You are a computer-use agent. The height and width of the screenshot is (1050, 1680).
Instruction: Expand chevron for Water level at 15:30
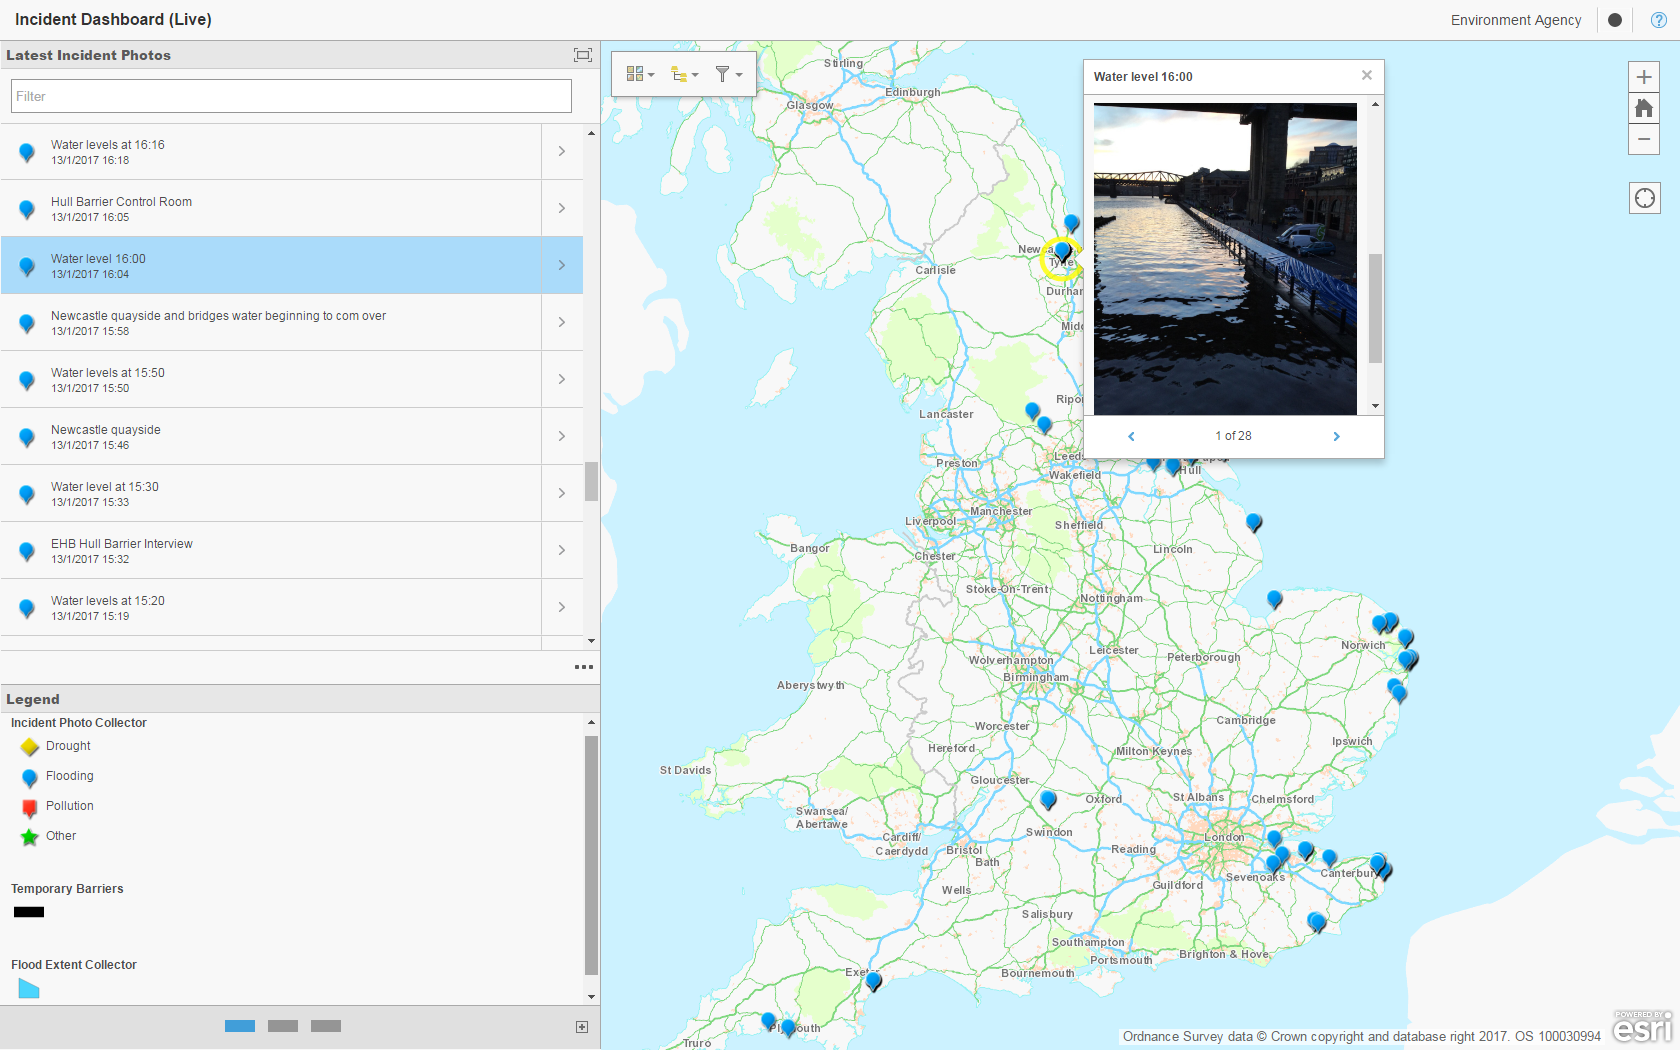[x=562, y=494]
